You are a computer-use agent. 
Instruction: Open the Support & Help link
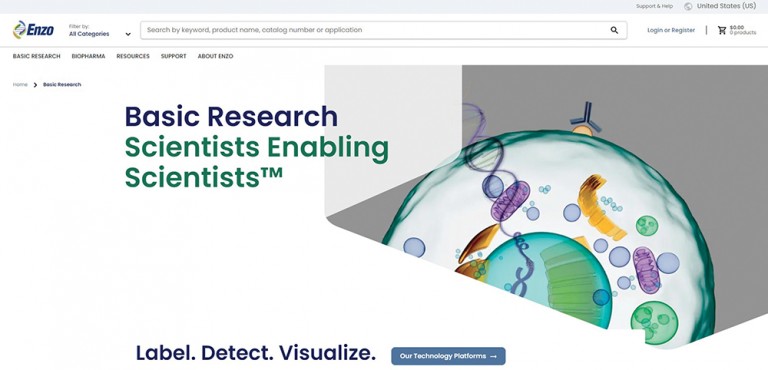pyautogui.click(x=654, y=6)
